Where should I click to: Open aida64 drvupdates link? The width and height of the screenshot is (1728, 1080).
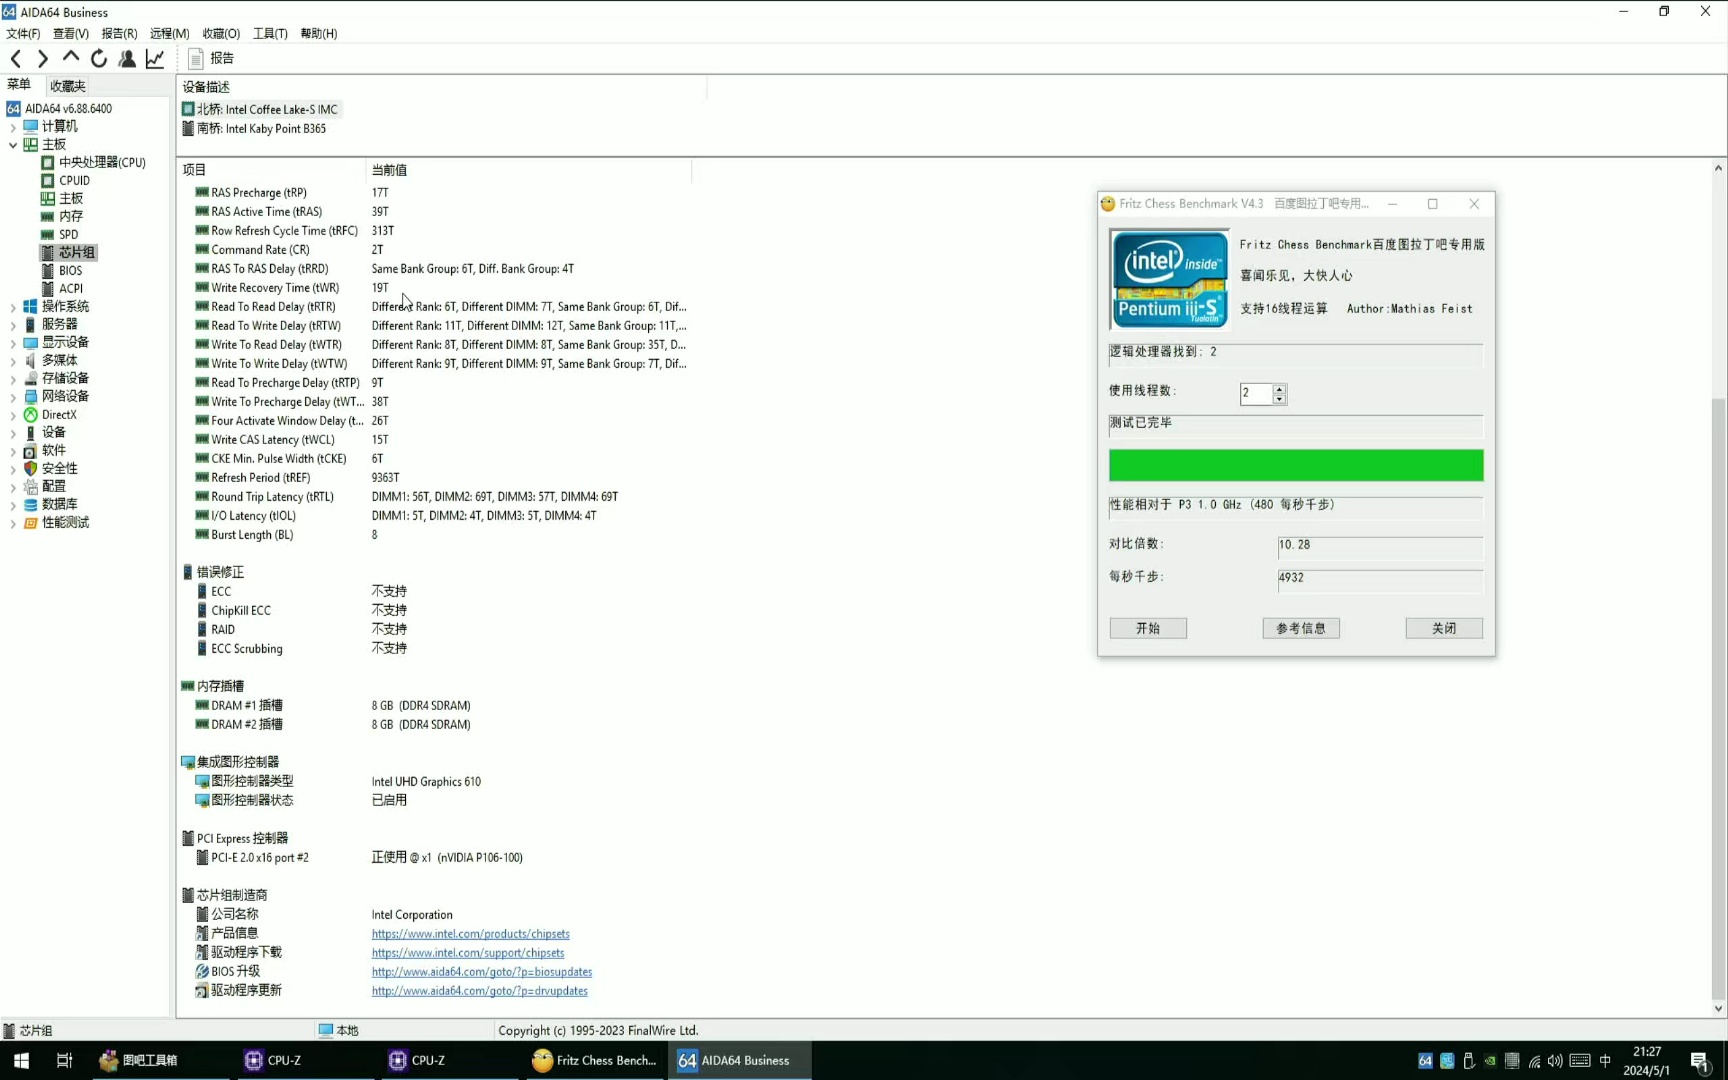click(x=480, y=991)
